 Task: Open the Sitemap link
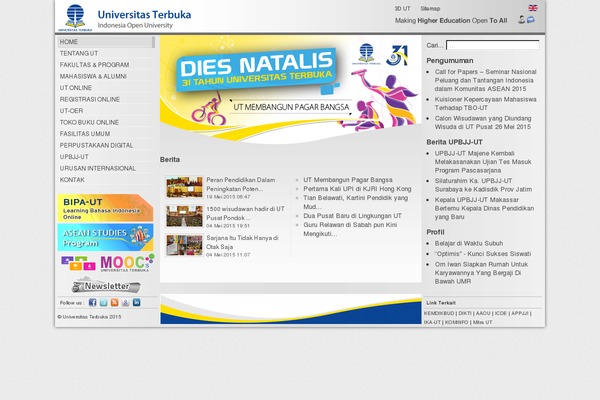tap(430, 8)
